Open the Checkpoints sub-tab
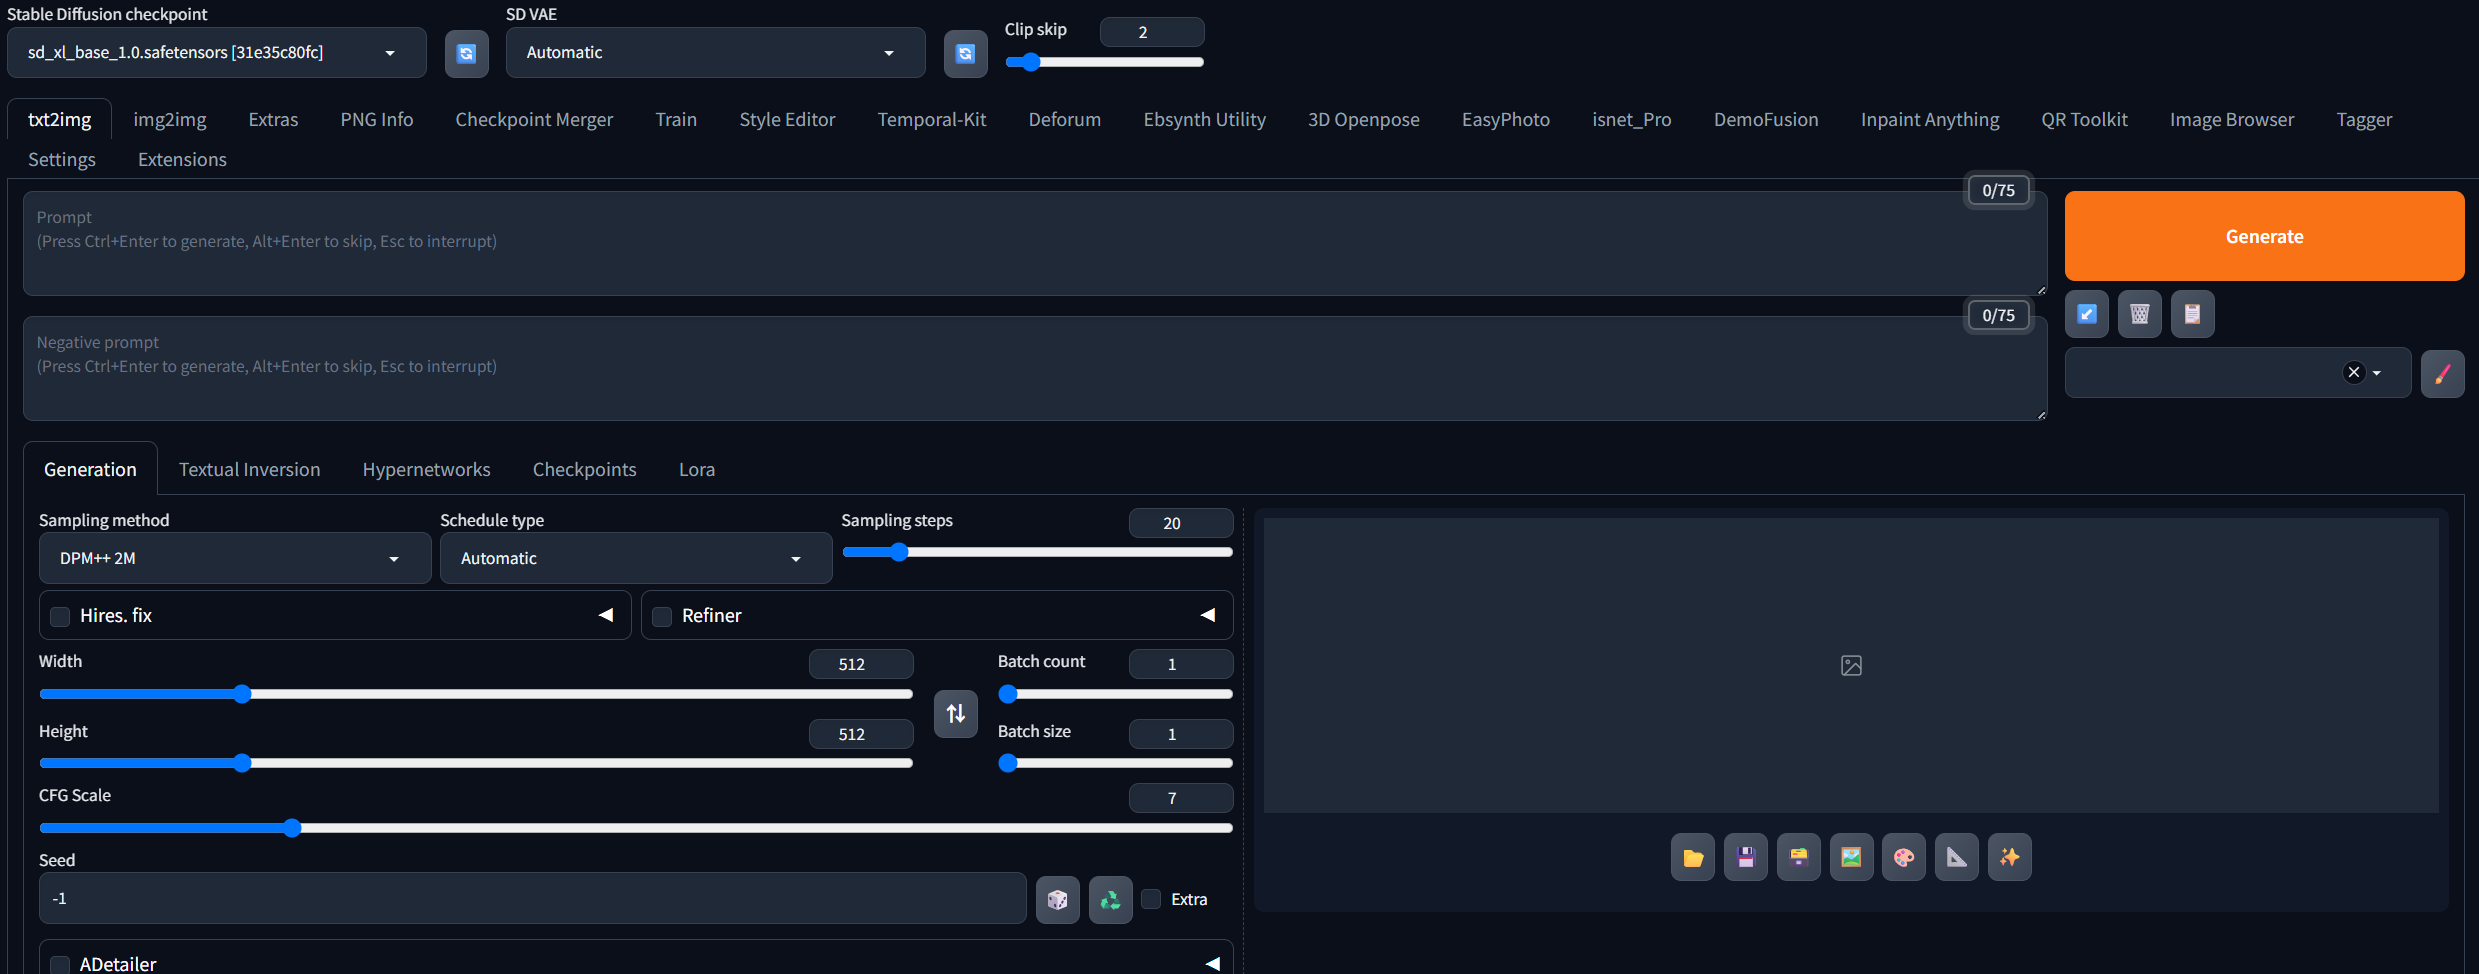 click(x=585, y=470)
